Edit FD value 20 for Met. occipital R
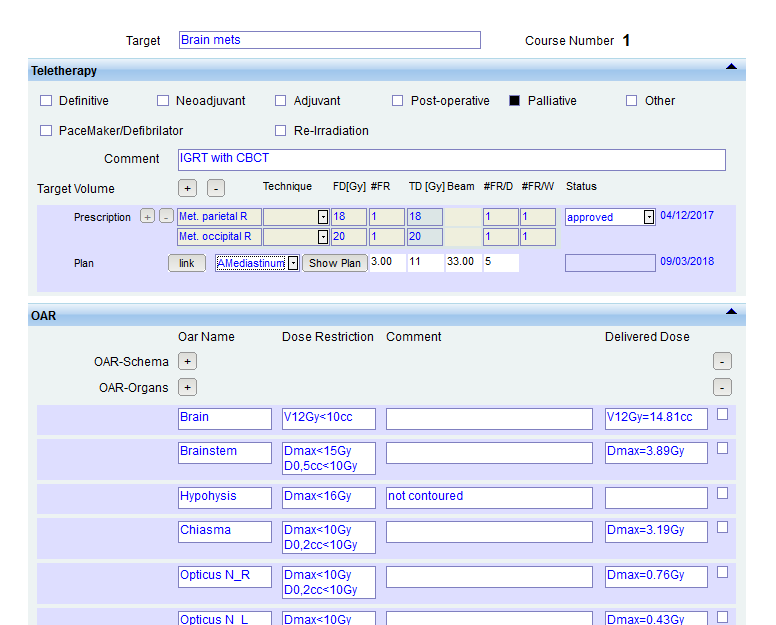The height and width of the screenshot is (625, 776). [x=349, y=237]
